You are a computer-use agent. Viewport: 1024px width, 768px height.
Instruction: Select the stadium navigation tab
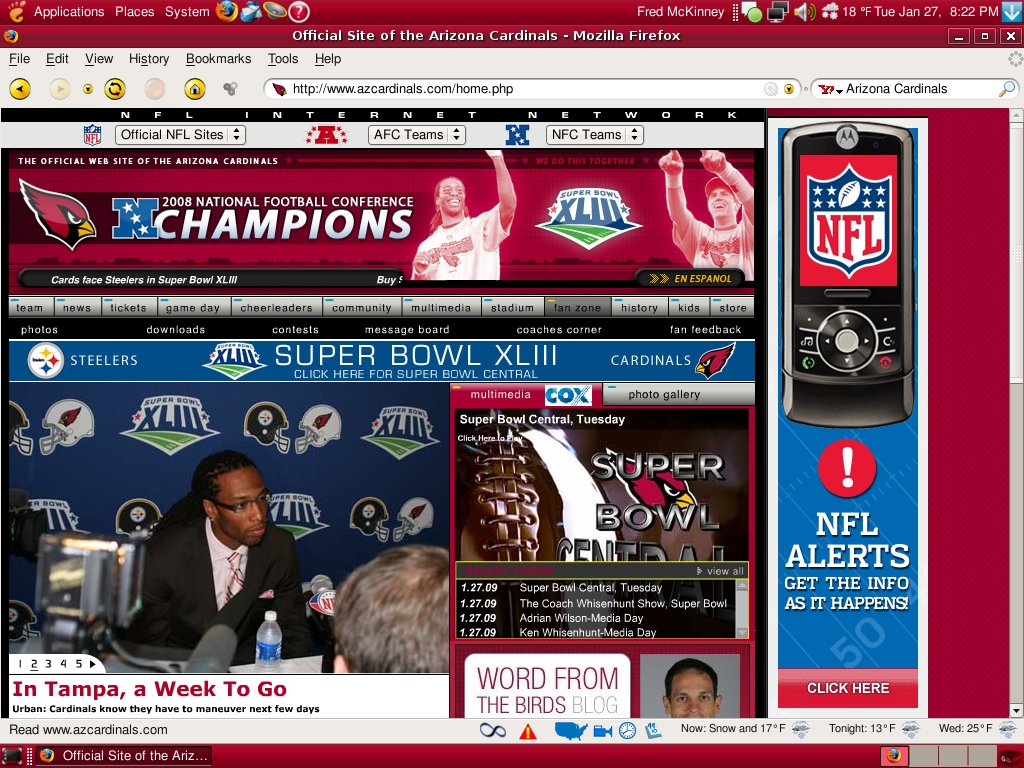point(512,308)
